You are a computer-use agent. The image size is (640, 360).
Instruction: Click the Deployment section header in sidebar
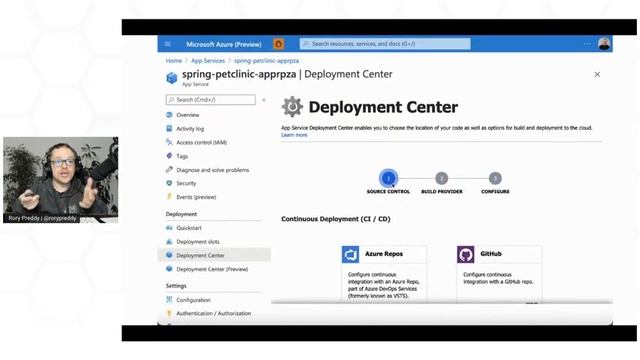coord(181,214)
